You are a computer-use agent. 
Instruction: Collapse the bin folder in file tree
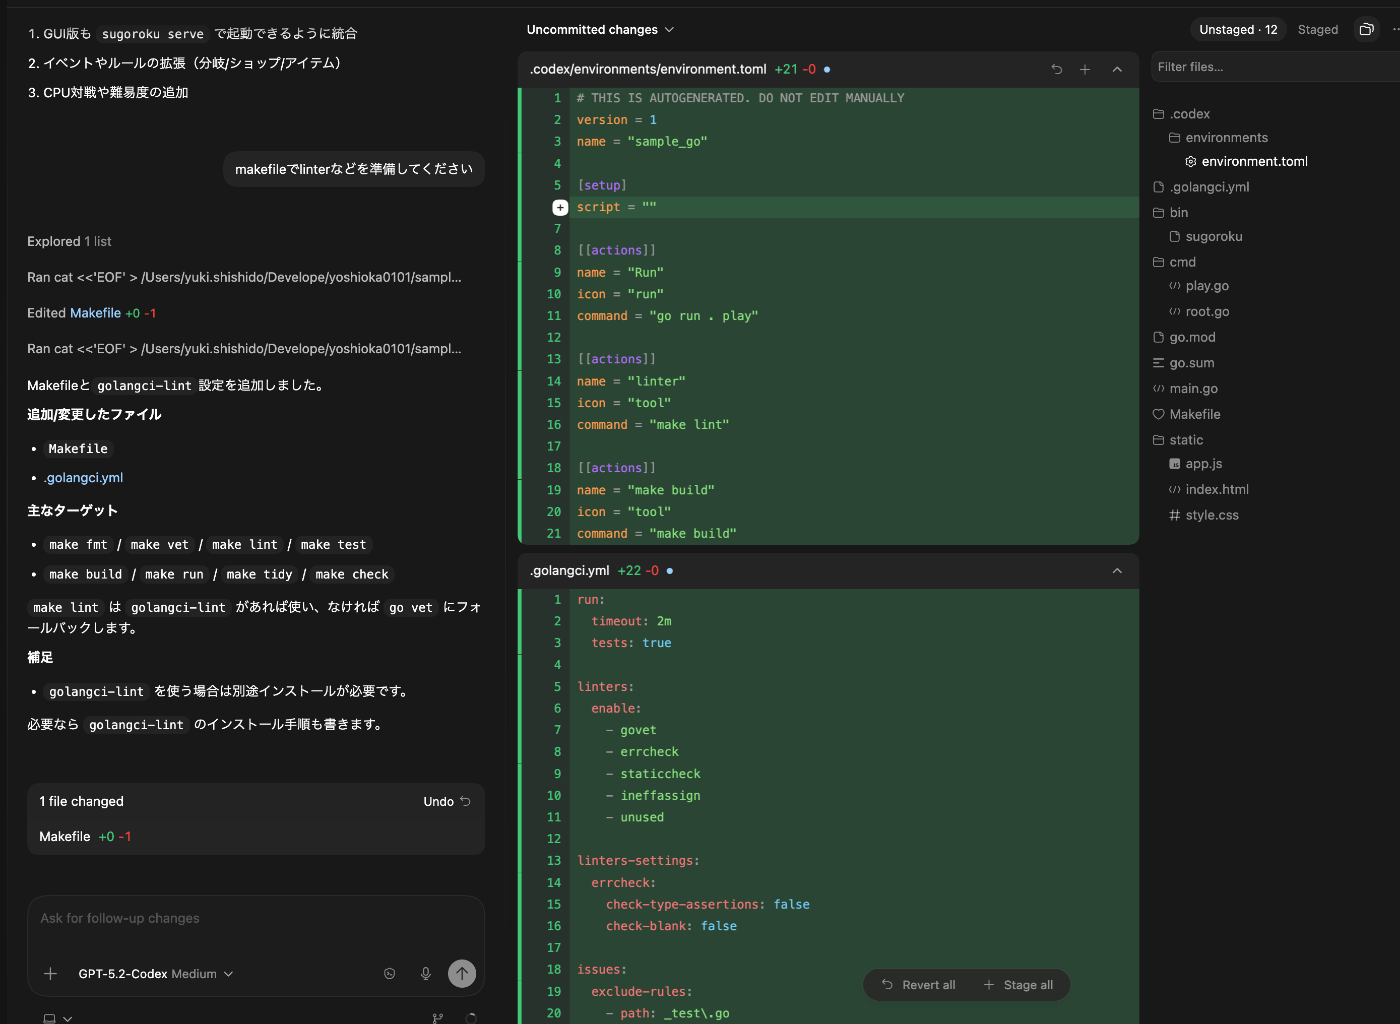pyautogui.click(x=1170, y=213)
